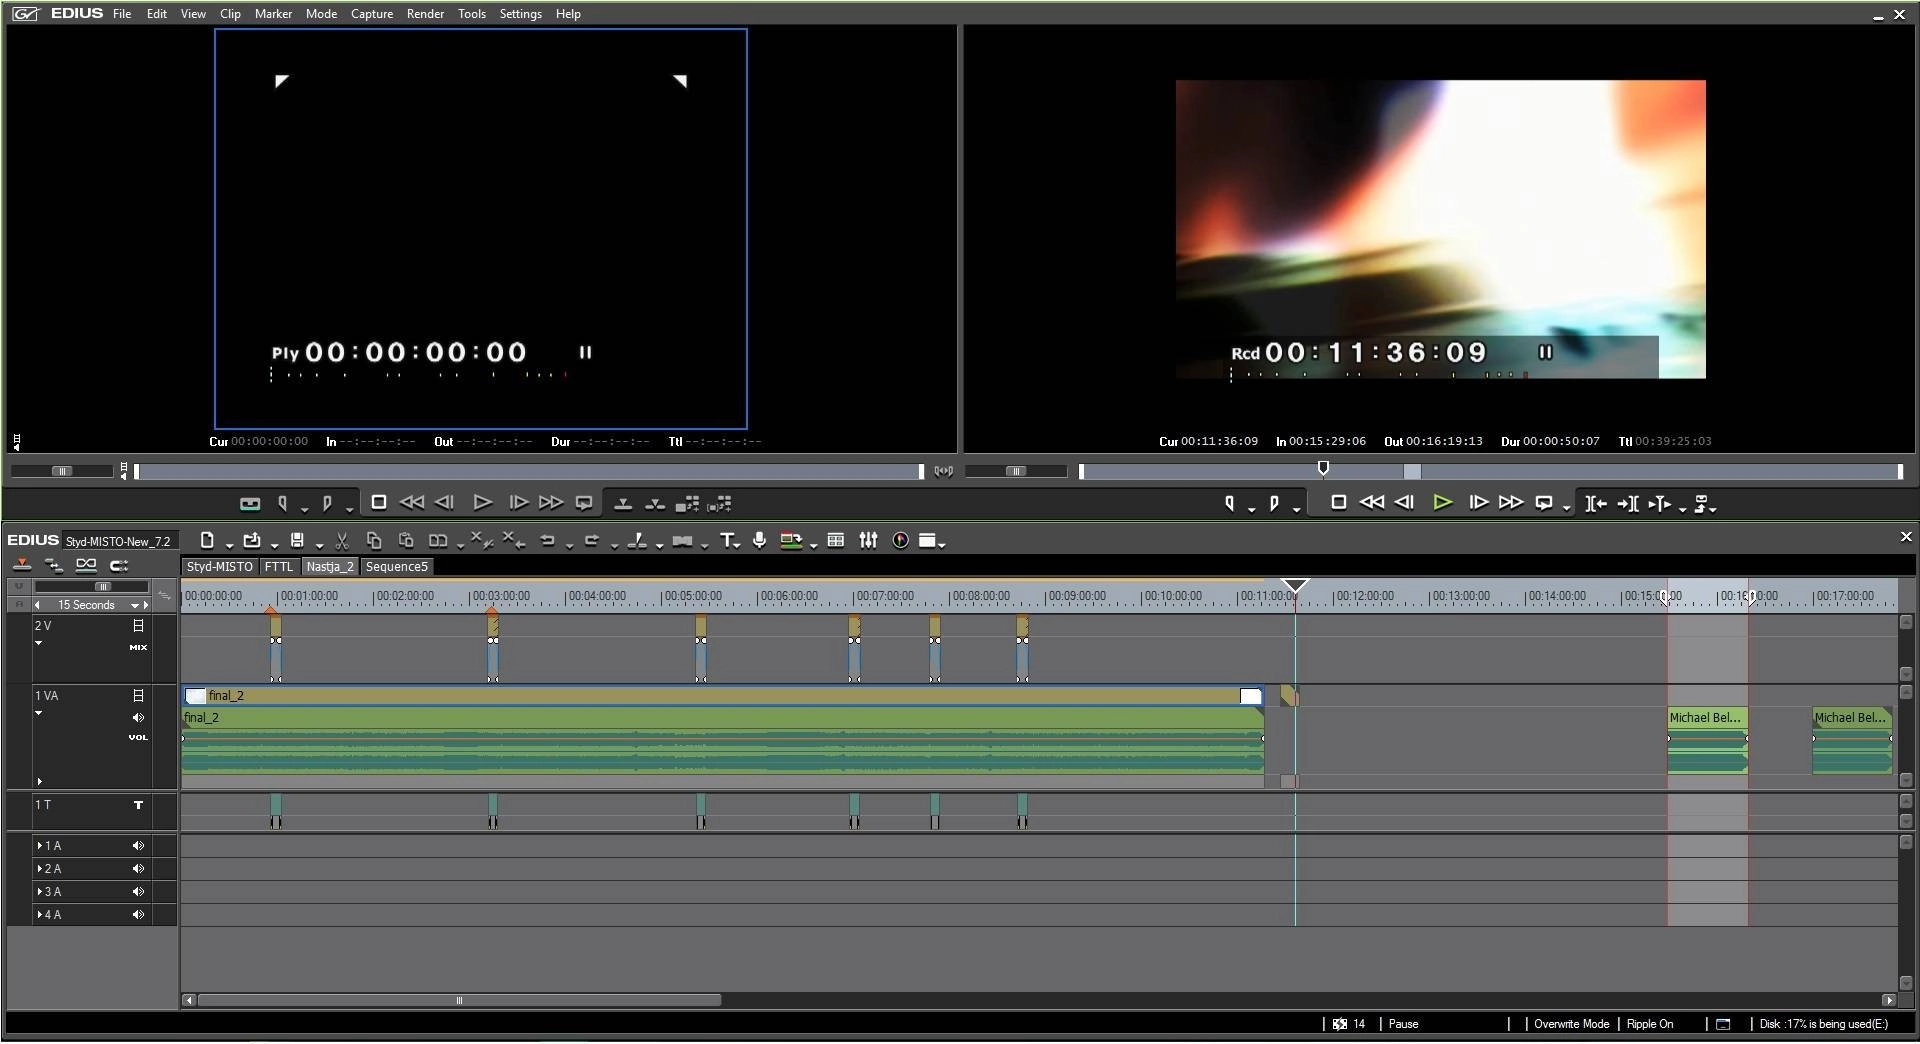Click the Add Cut Point icon
The image size is (1920, 1044).
(x=636, y=540)
